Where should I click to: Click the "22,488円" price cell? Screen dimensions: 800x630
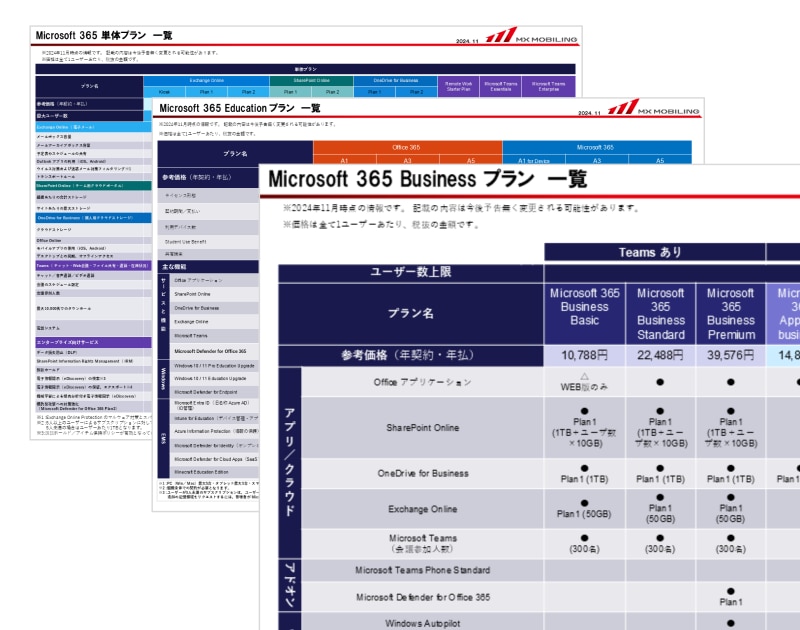click(661, 355)
